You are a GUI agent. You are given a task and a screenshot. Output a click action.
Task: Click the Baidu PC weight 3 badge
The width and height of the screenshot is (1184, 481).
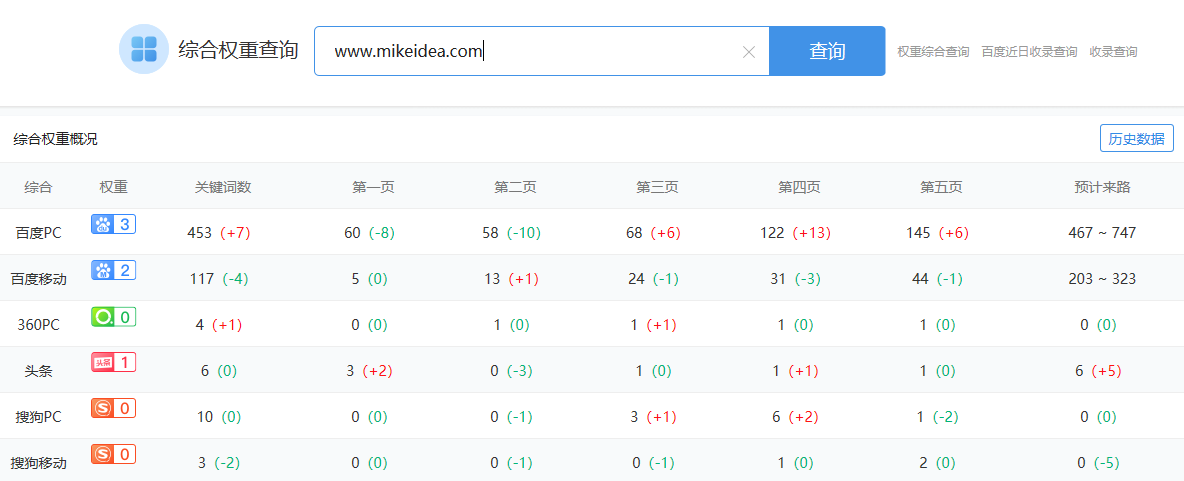pyautogui.click(x=113, y=224)
